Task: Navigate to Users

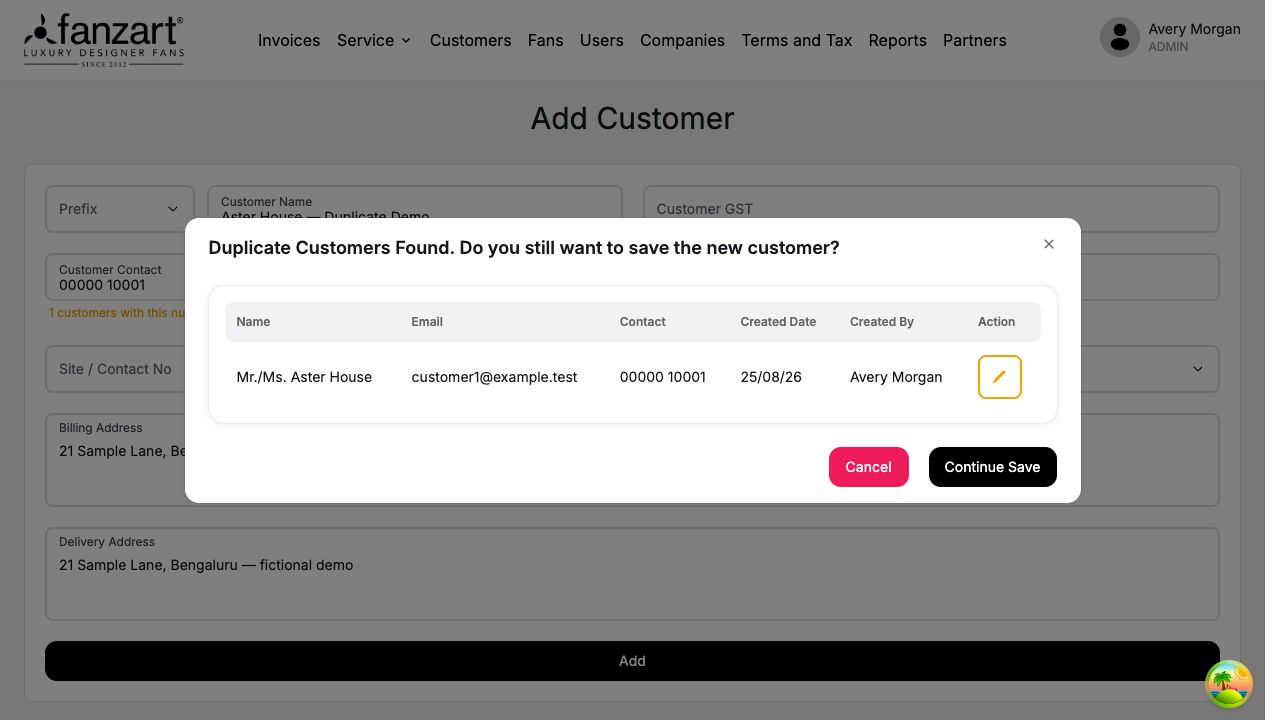Action: (x=601, y=40)
